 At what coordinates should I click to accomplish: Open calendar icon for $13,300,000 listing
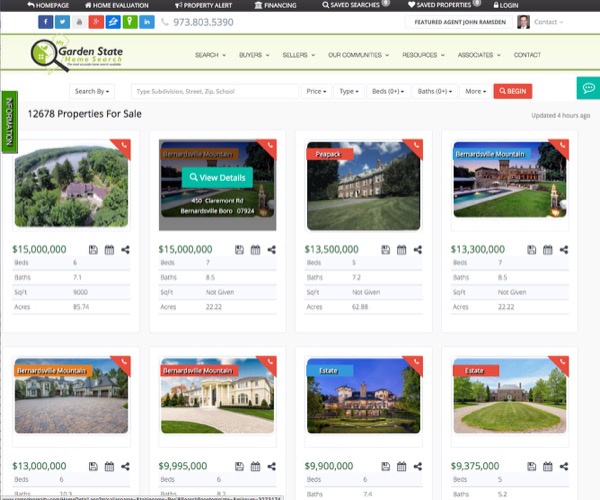point(546,249)
